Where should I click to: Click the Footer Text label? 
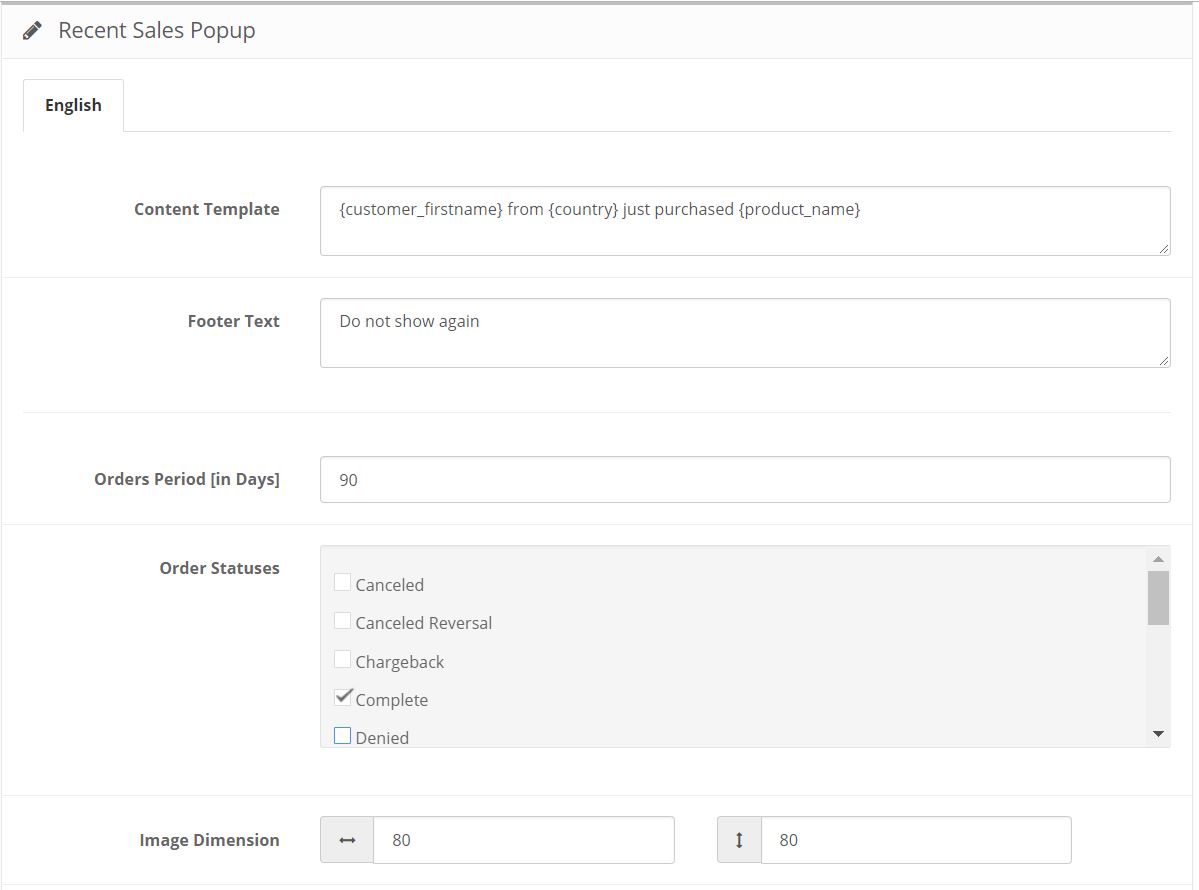pos(233,321)
